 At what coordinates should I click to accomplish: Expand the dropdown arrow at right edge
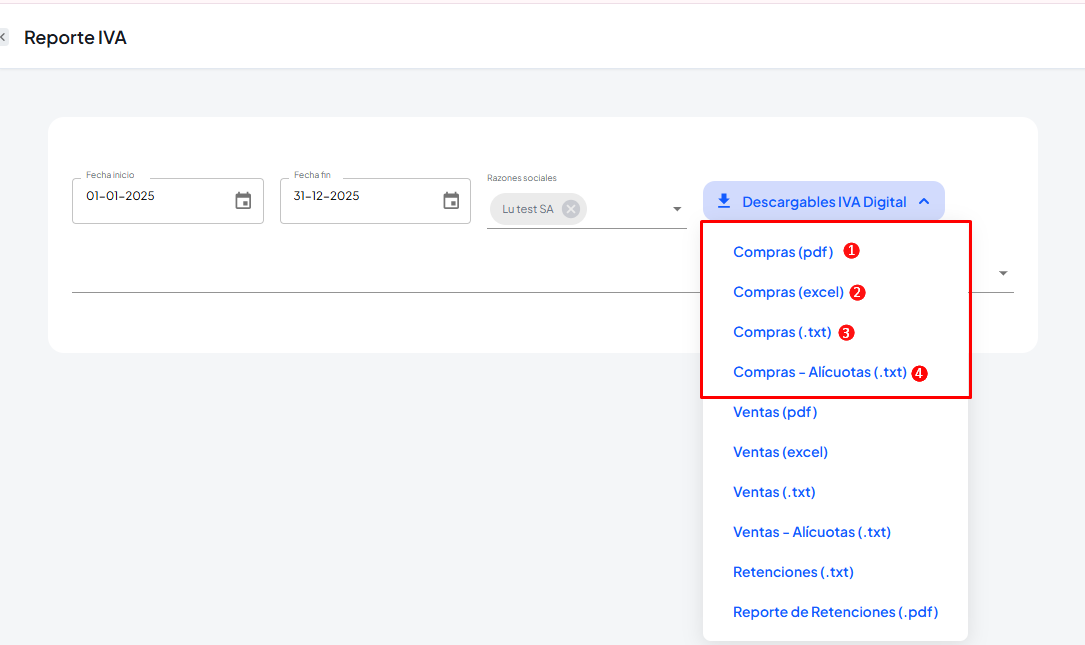pos(1002,273)
